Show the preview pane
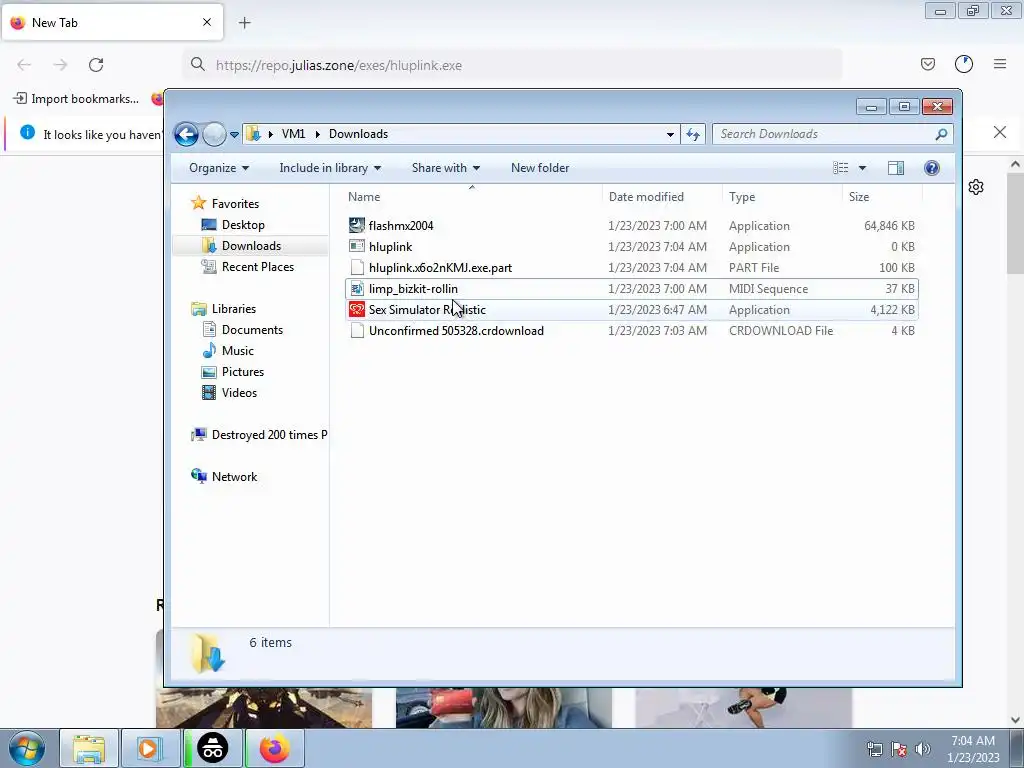The image size is (1024, 768). pos(895,168)
